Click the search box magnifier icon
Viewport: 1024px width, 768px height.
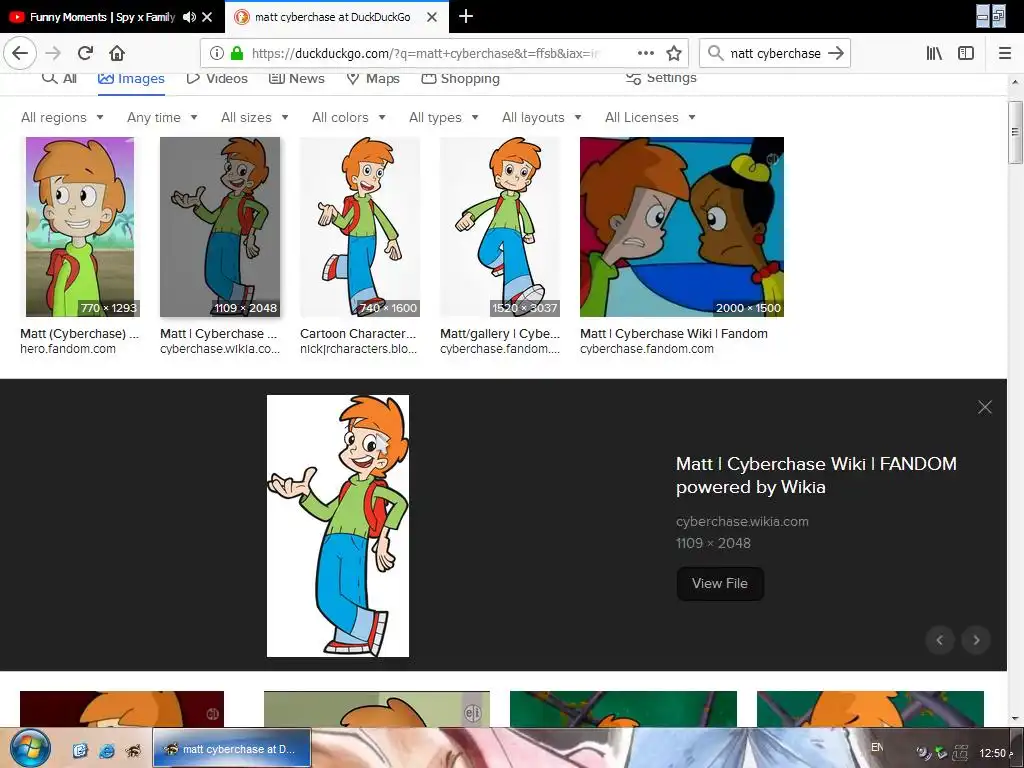point(716,53)
